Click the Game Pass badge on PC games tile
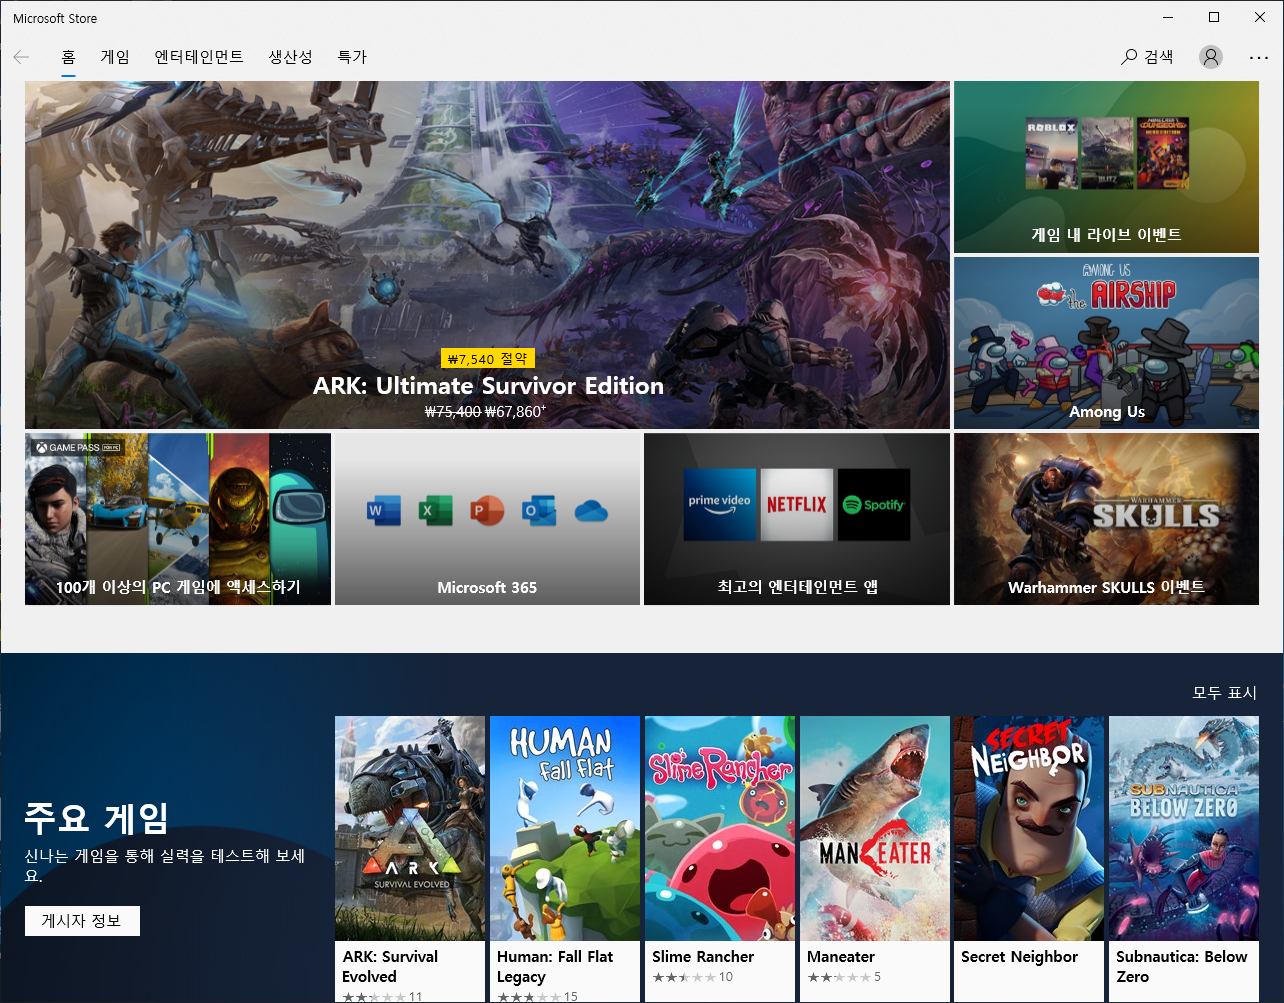The width and height of the screenshot is (1284, 1003). (78, 447)
